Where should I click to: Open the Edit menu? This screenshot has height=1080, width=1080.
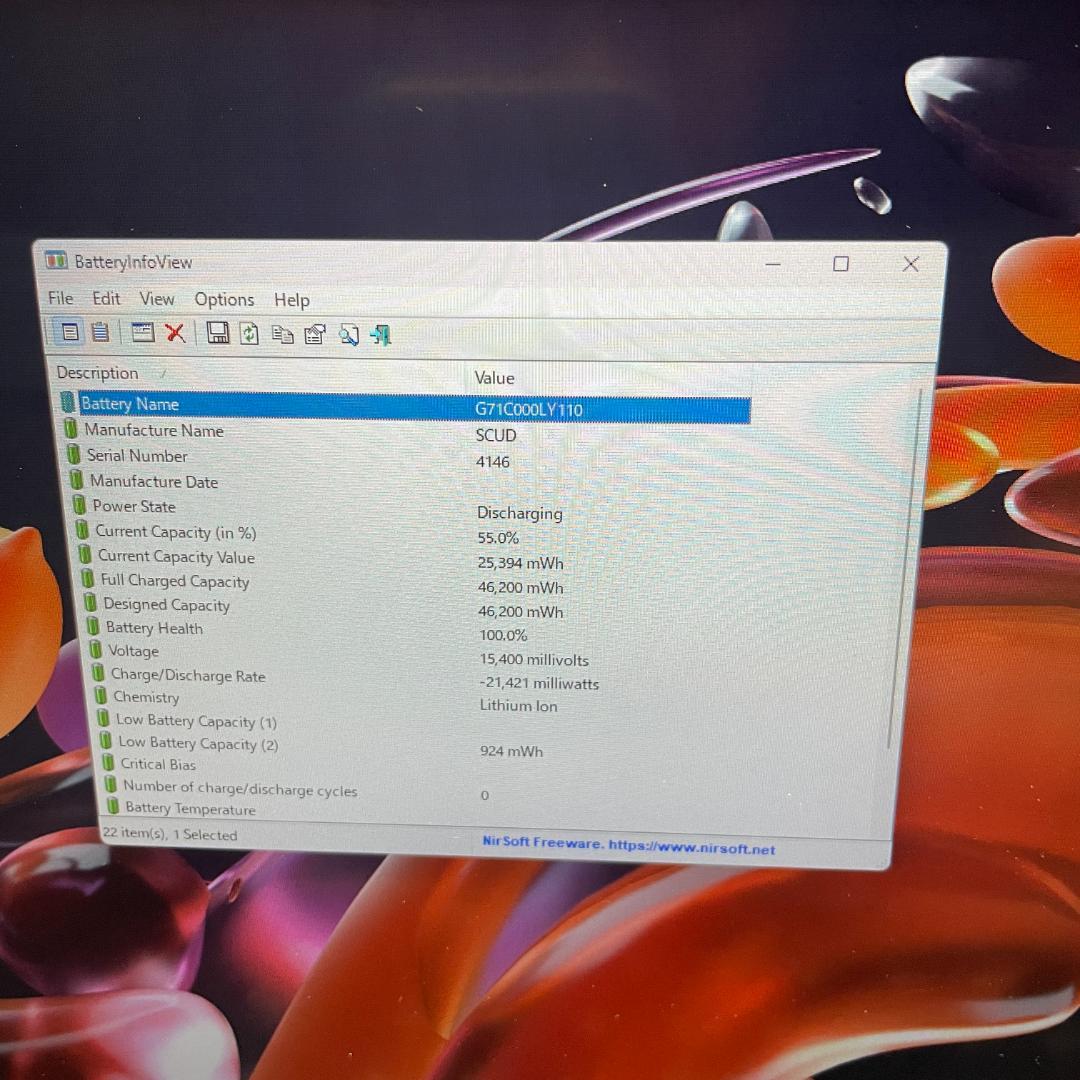point(106,298)
